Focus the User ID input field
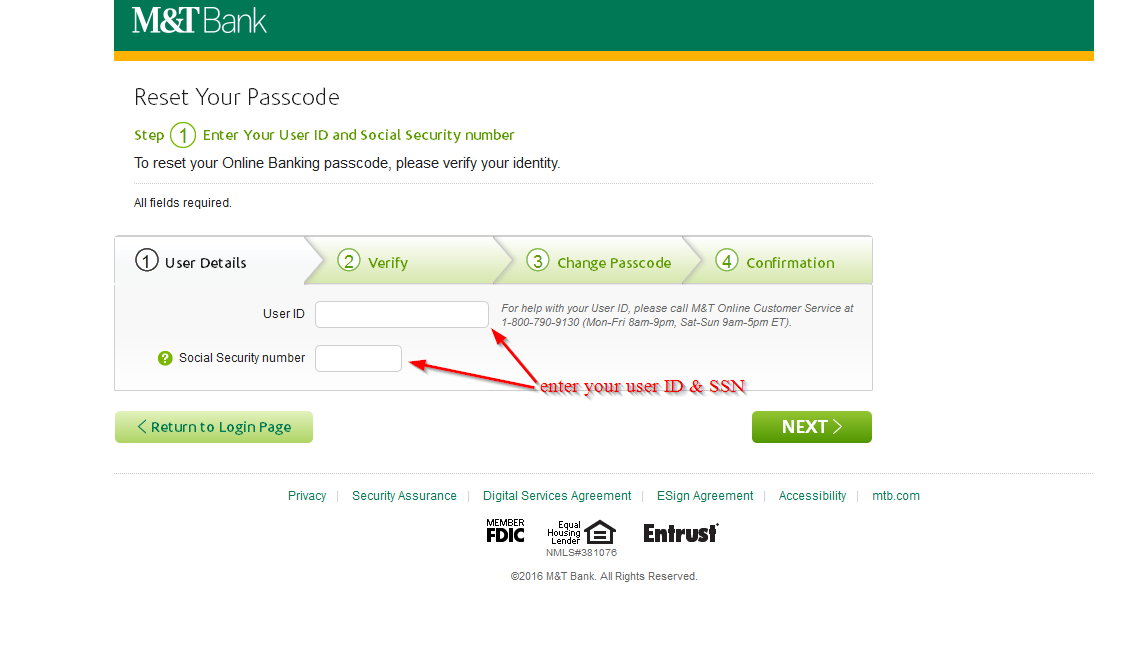The width and height of the screenshot is (1143, 648). click(402, 314)
